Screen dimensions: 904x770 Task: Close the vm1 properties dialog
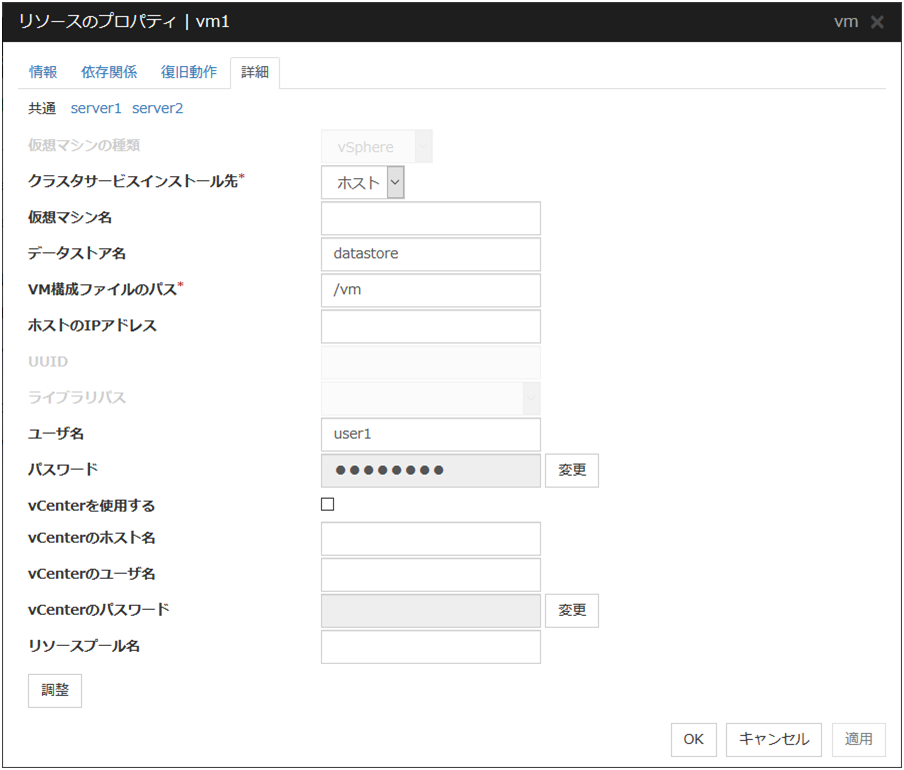[877, 22]
